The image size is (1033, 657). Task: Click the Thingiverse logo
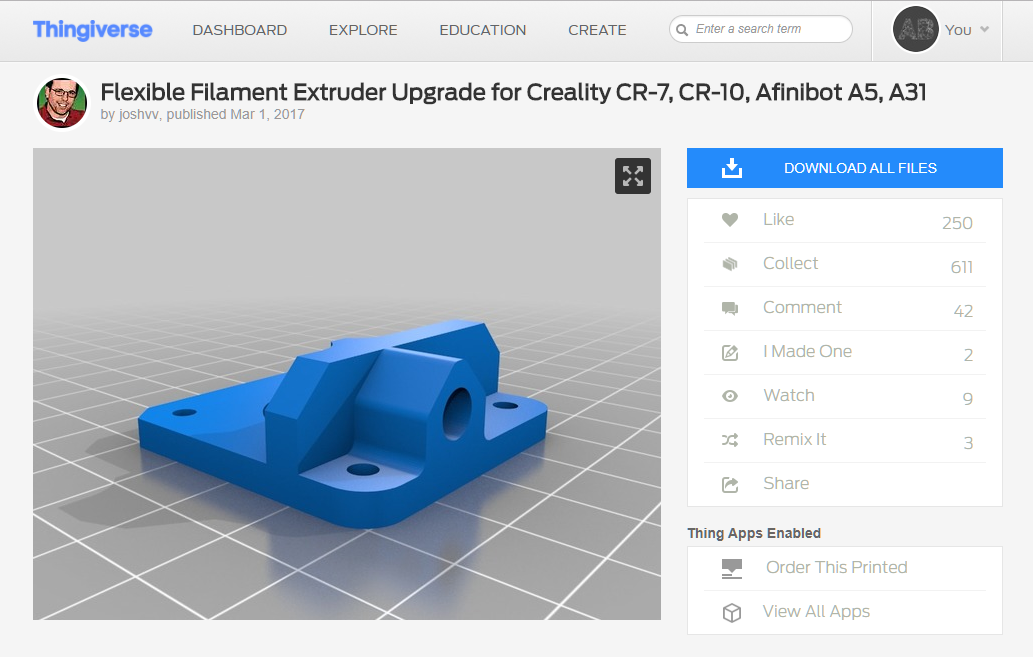click(92, 29)
